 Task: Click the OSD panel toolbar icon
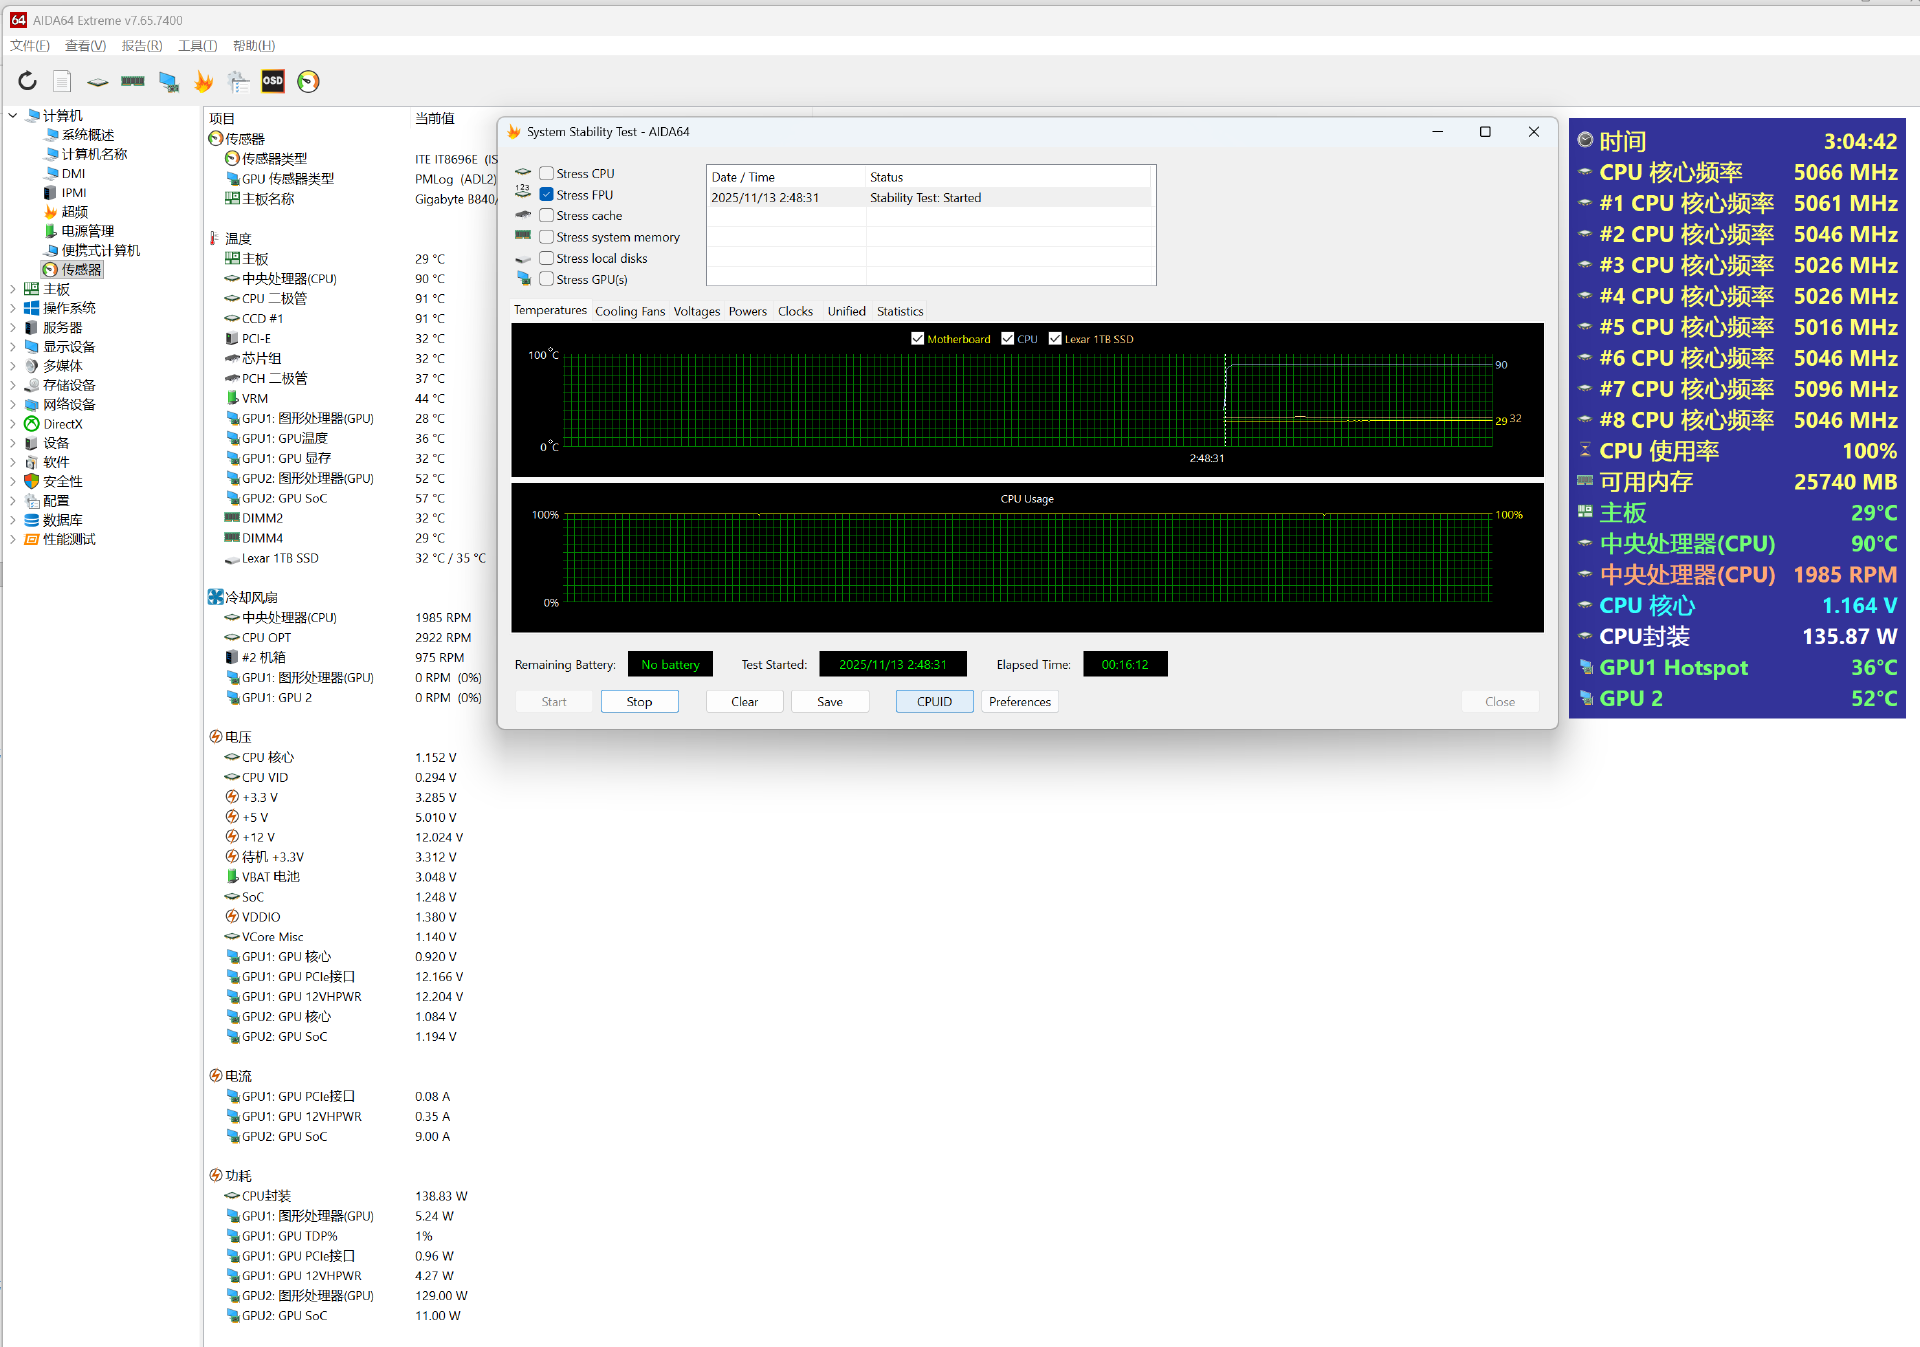pyautogui.click(x=273, y=81)
